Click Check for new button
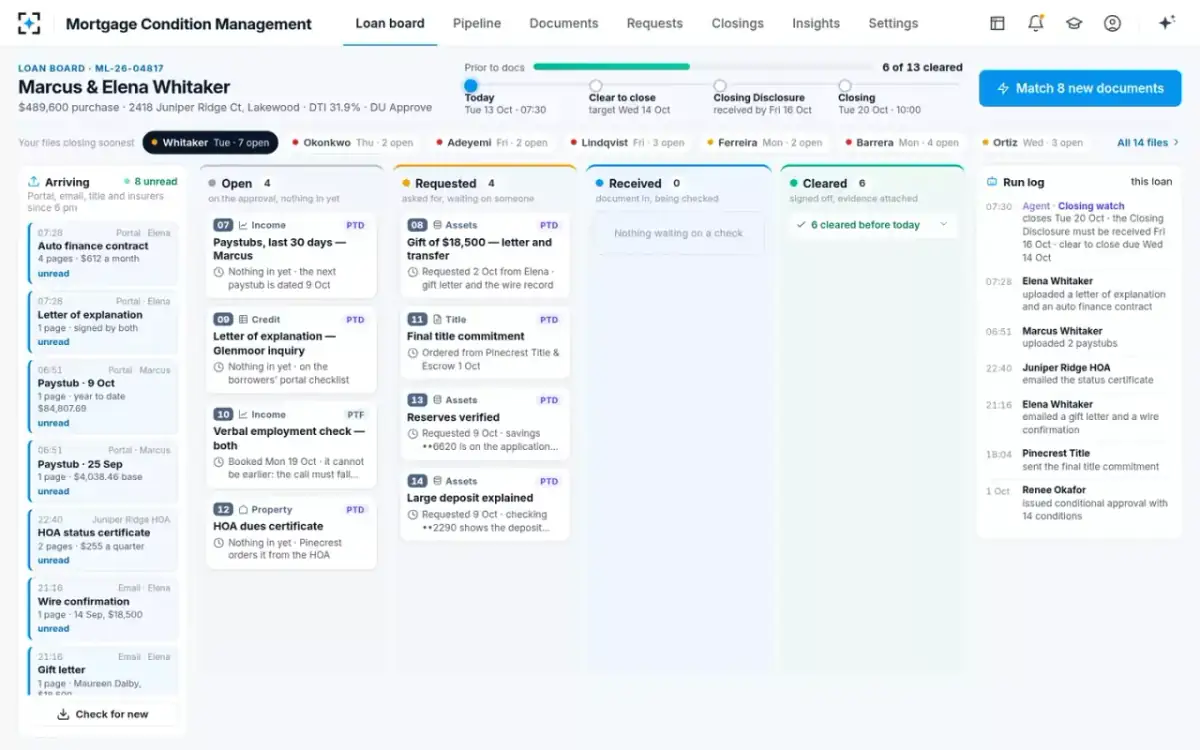1200x750 pixels. [x=102, y=714]
